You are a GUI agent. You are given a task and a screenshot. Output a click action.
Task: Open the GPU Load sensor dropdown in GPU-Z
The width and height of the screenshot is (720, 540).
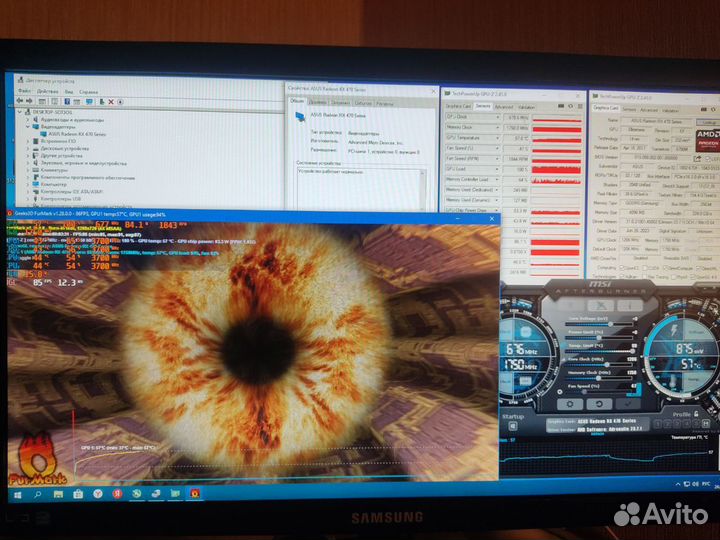(x=497, y=169)
